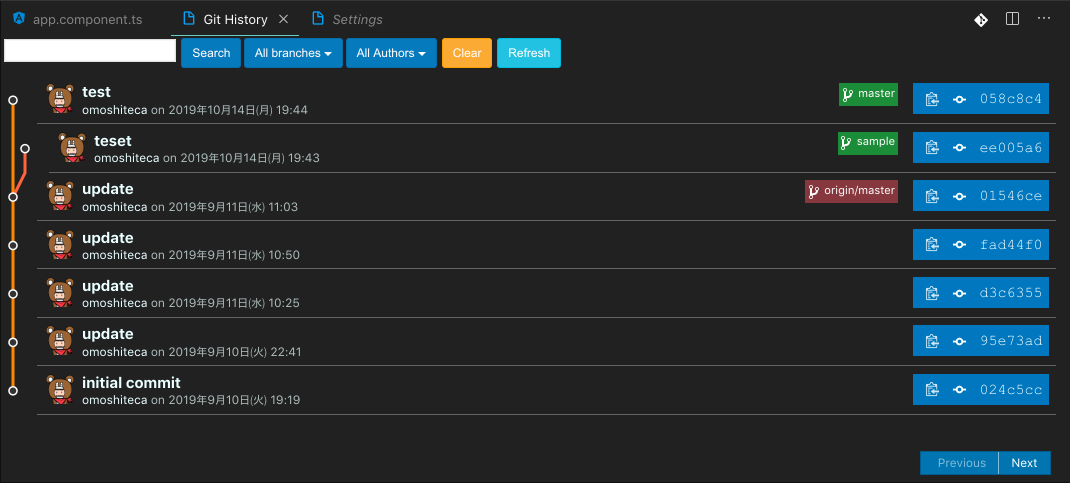The image size is (1070, 483).
Task: Click the author avatar of 'initial commit'
Action: [x=60, y=390]
